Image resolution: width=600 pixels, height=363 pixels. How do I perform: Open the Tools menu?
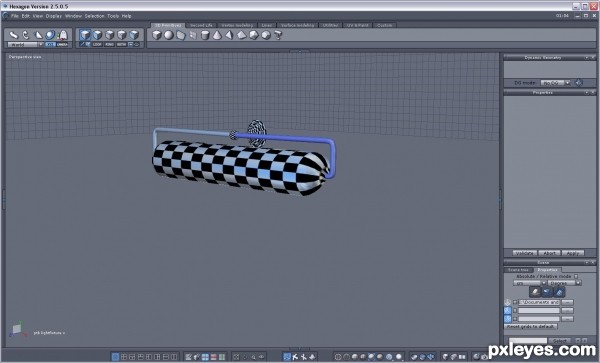[x=113, y=16]
